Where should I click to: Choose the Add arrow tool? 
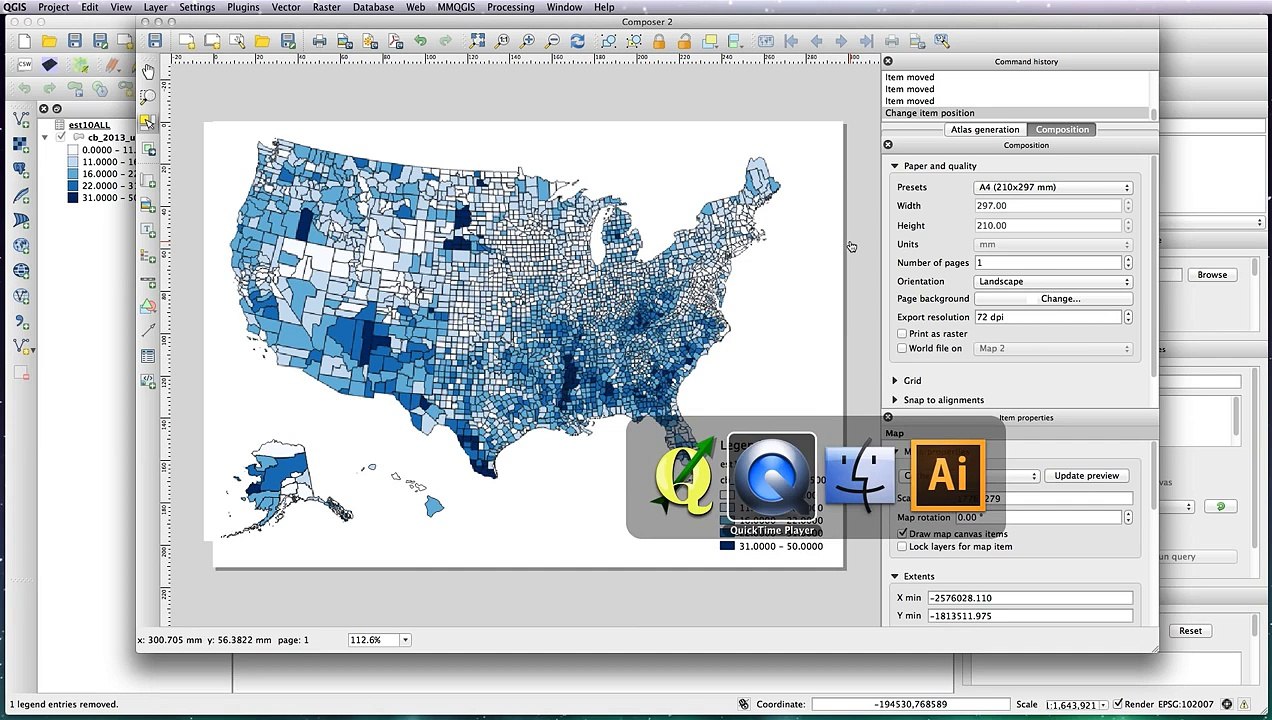[148, 330]
